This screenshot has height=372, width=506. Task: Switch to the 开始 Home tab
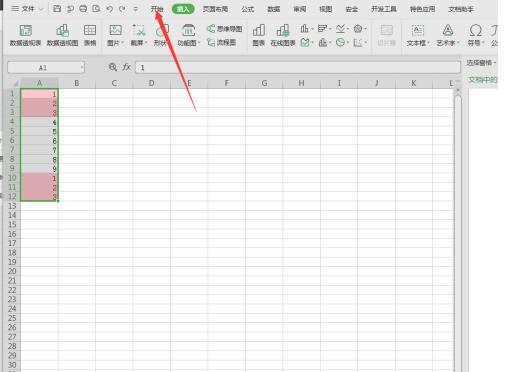pyautogui.click(x=157, y=9)
